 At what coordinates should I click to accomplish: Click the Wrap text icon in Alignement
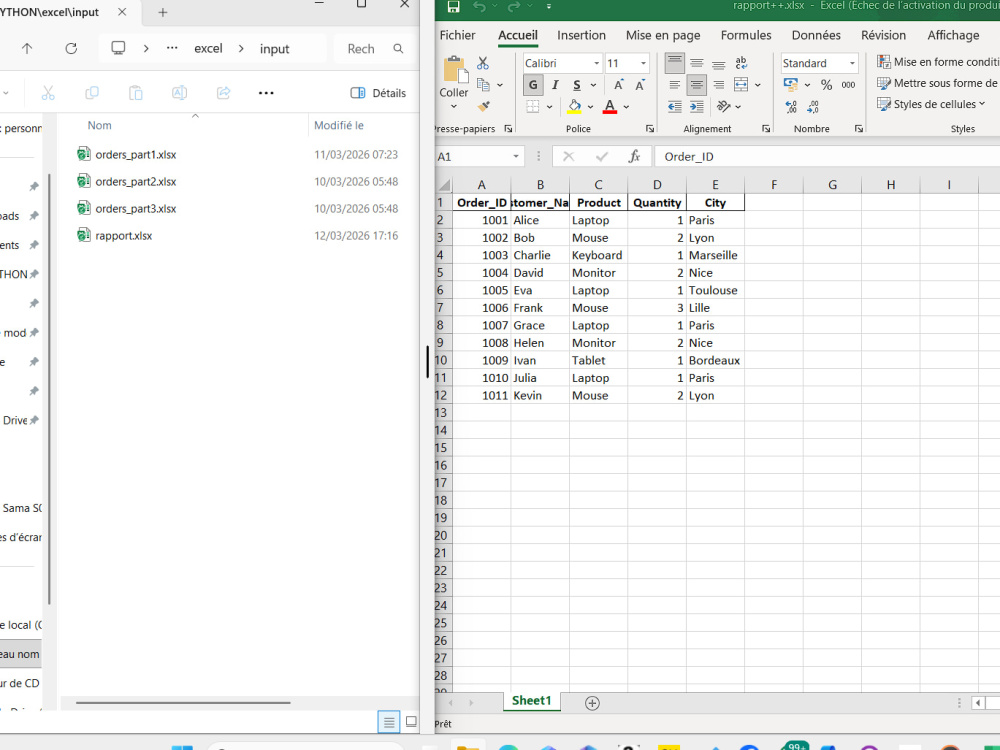[x=741, y=63]
